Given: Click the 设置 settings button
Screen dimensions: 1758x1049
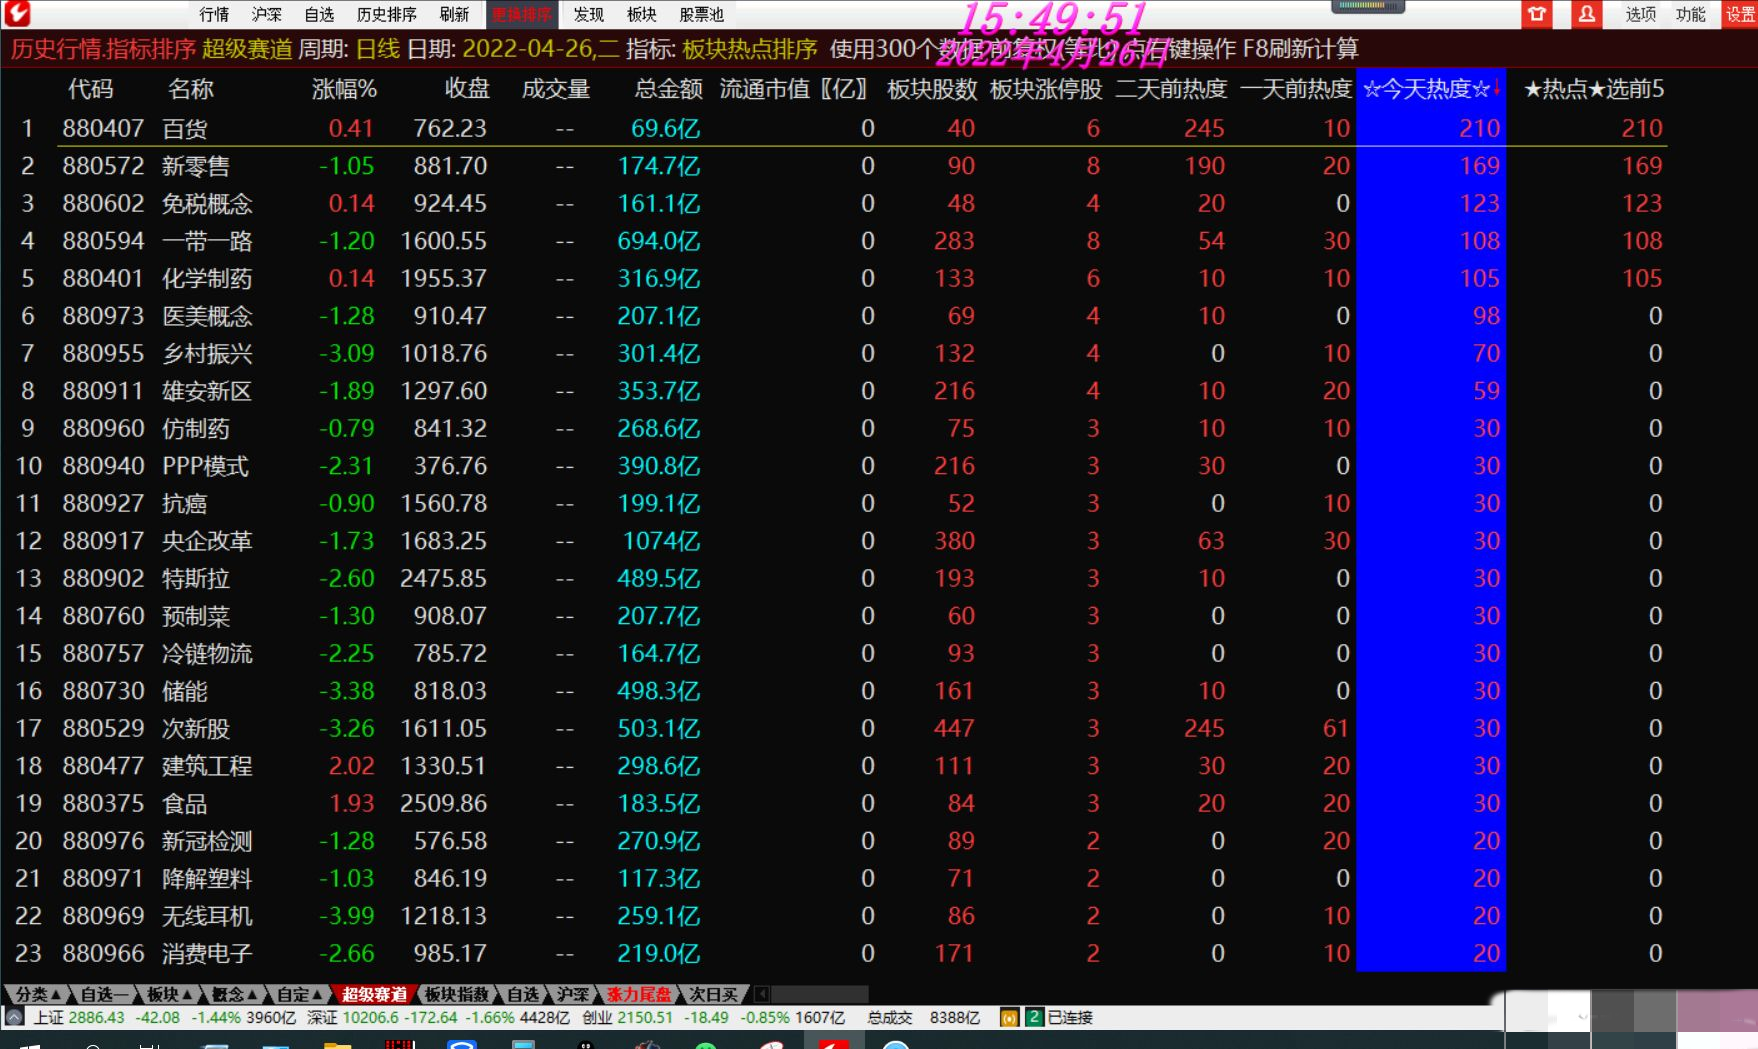Looking at the screenshot, I should point(1740,14).
